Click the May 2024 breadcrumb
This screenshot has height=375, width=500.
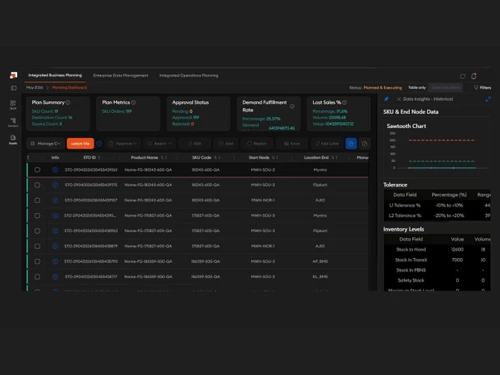(35, 88)
